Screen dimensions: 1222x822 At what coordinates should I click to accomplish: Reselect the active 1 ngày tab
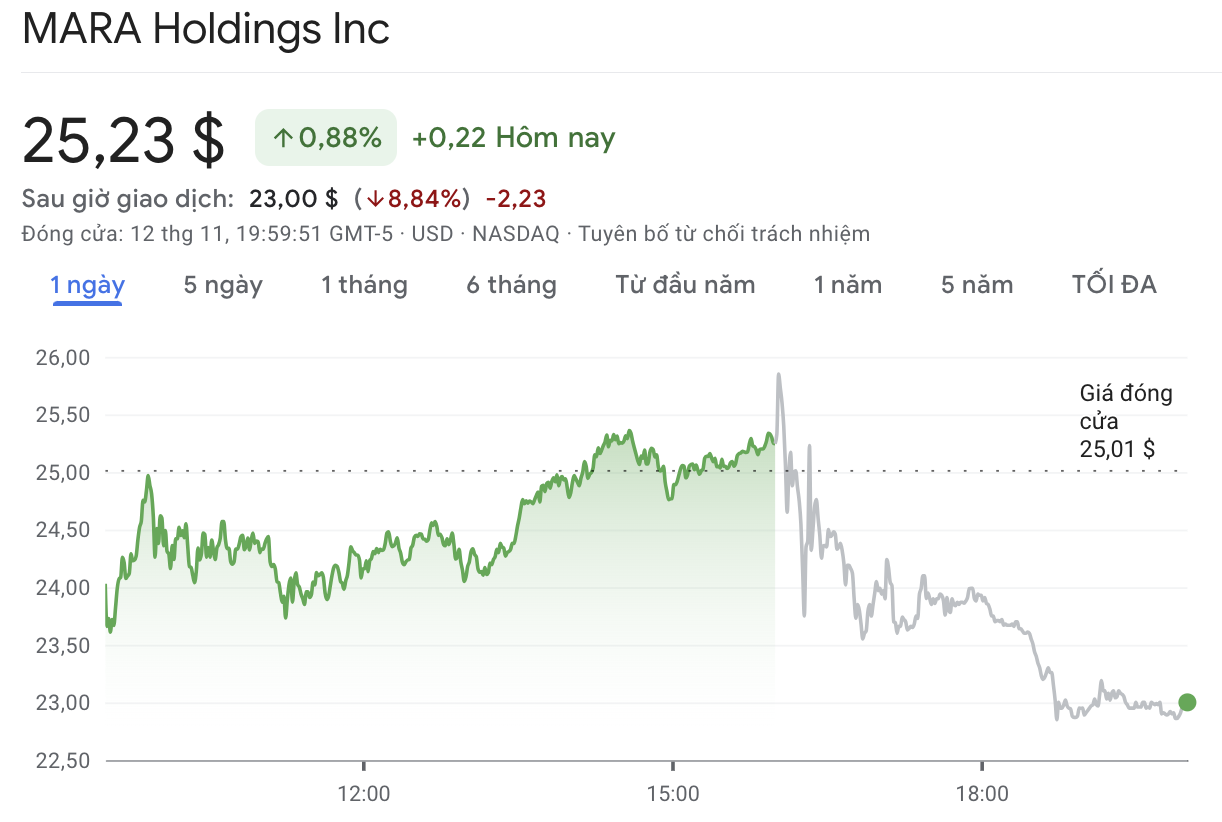[87, 285]
